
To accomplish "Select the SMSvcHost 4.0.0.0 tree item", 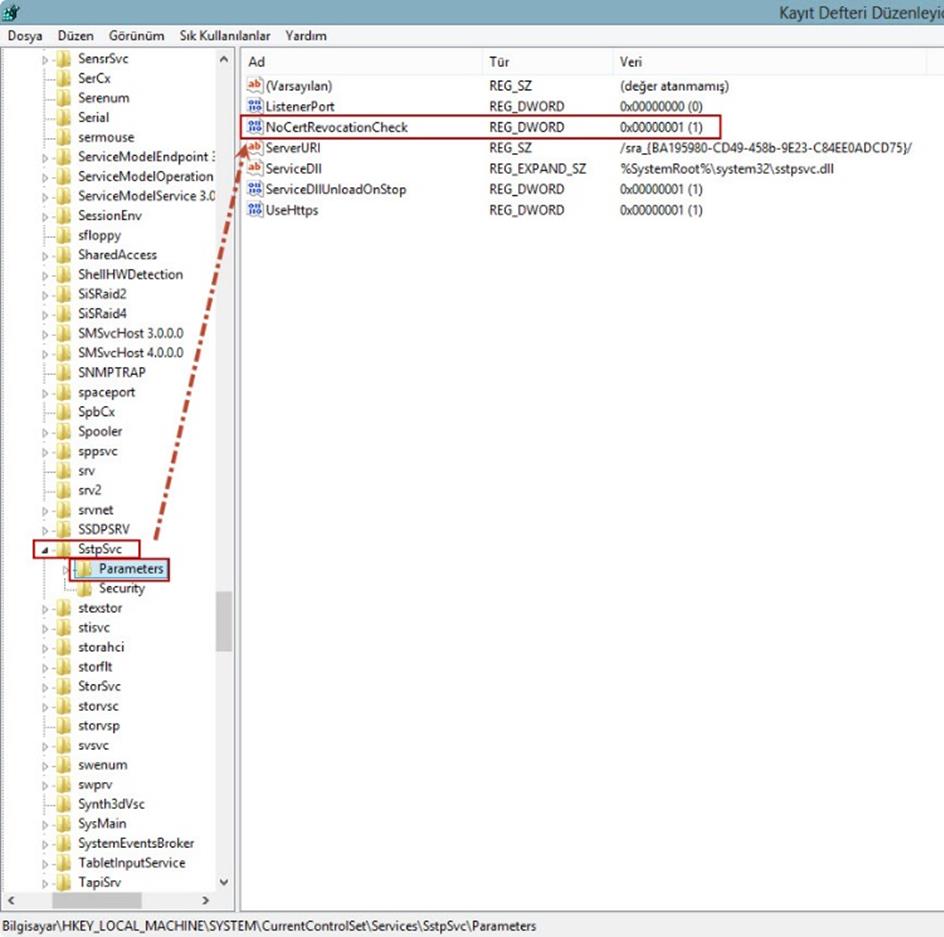I will coord(131,352).
